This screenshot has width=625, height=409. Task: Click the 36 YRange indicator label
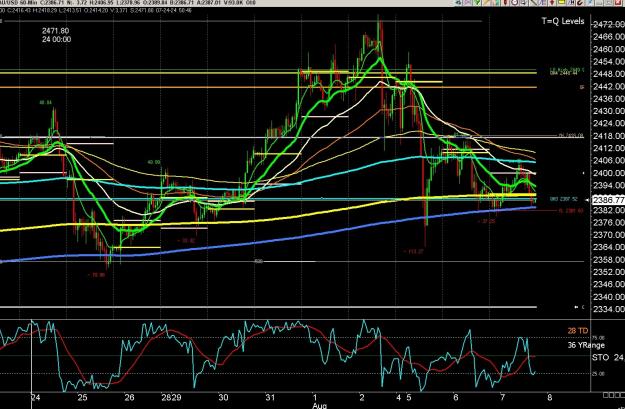586,345
